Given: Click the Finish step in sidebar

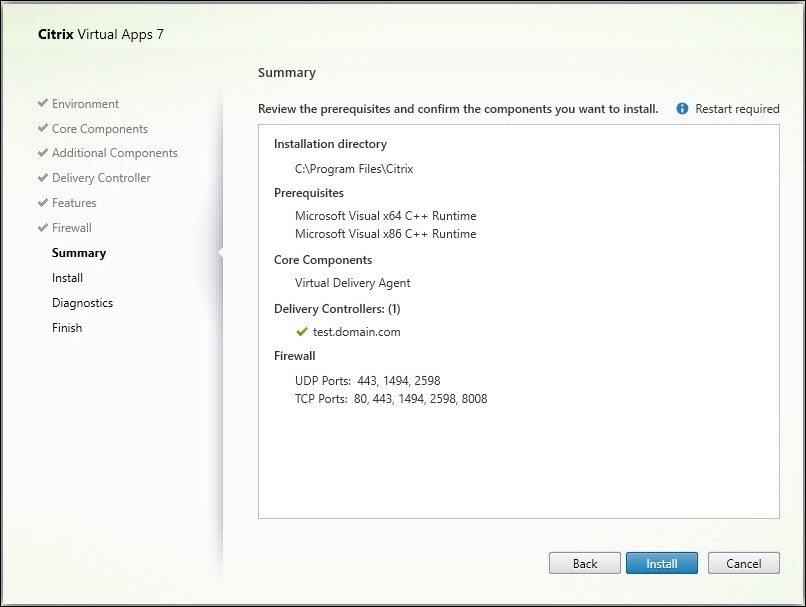Looking at the screenshot, I should coord(67,328).
